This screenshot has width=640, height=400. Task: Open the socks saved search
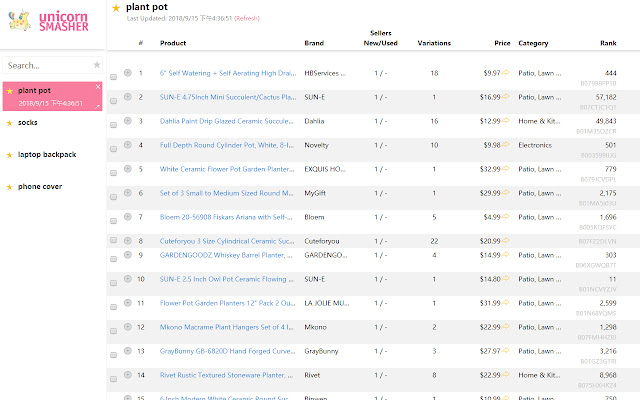point(28,123)
